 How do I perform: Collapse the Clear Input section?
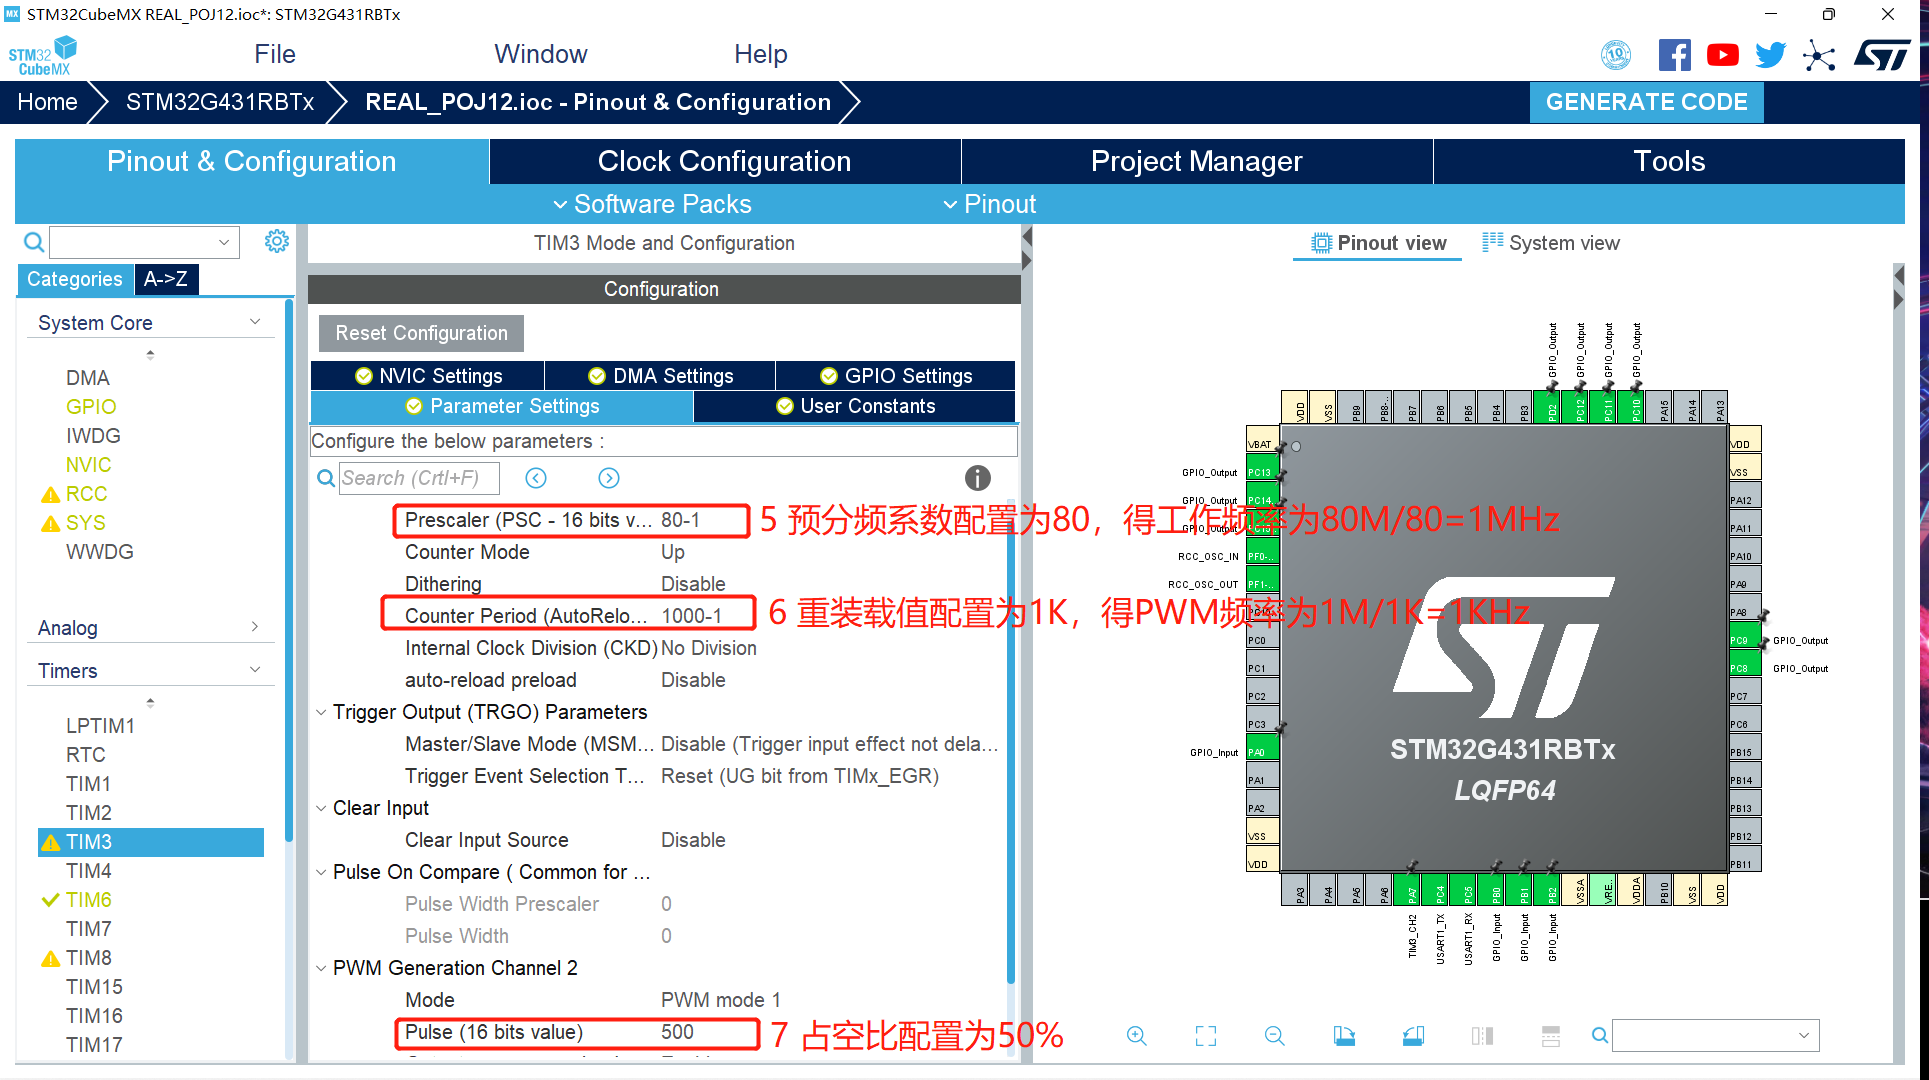[321, 808]
